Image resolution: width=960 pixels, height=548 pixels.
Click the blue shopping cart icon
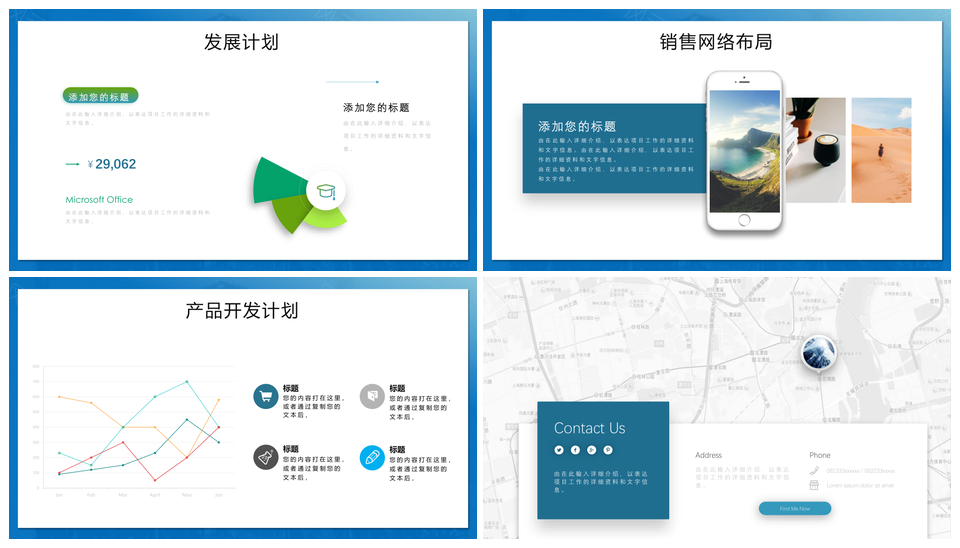point(266,397)
